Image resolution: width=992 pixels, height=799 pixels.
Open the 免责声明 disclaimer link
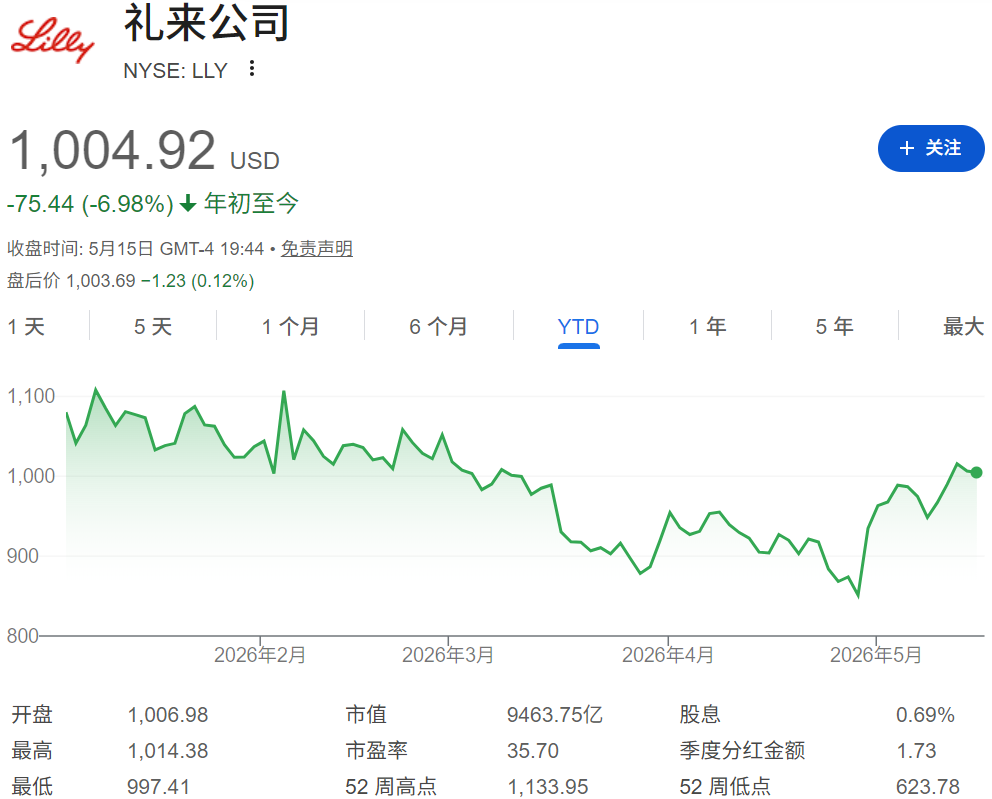click(x=316, y=249)
